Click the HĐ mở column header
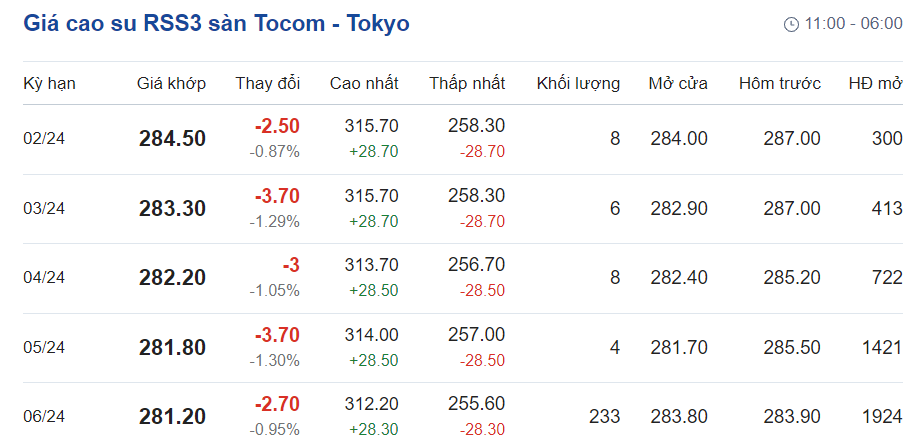Viewport: 917px width, 447px height. tap(875, 83)
